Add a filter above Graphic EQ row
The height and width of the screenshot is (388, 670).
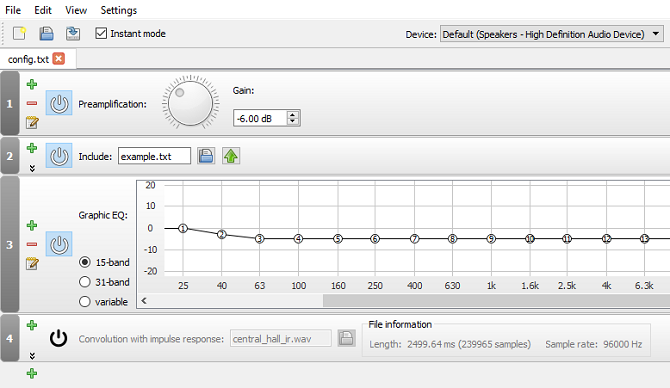[32, 225]
